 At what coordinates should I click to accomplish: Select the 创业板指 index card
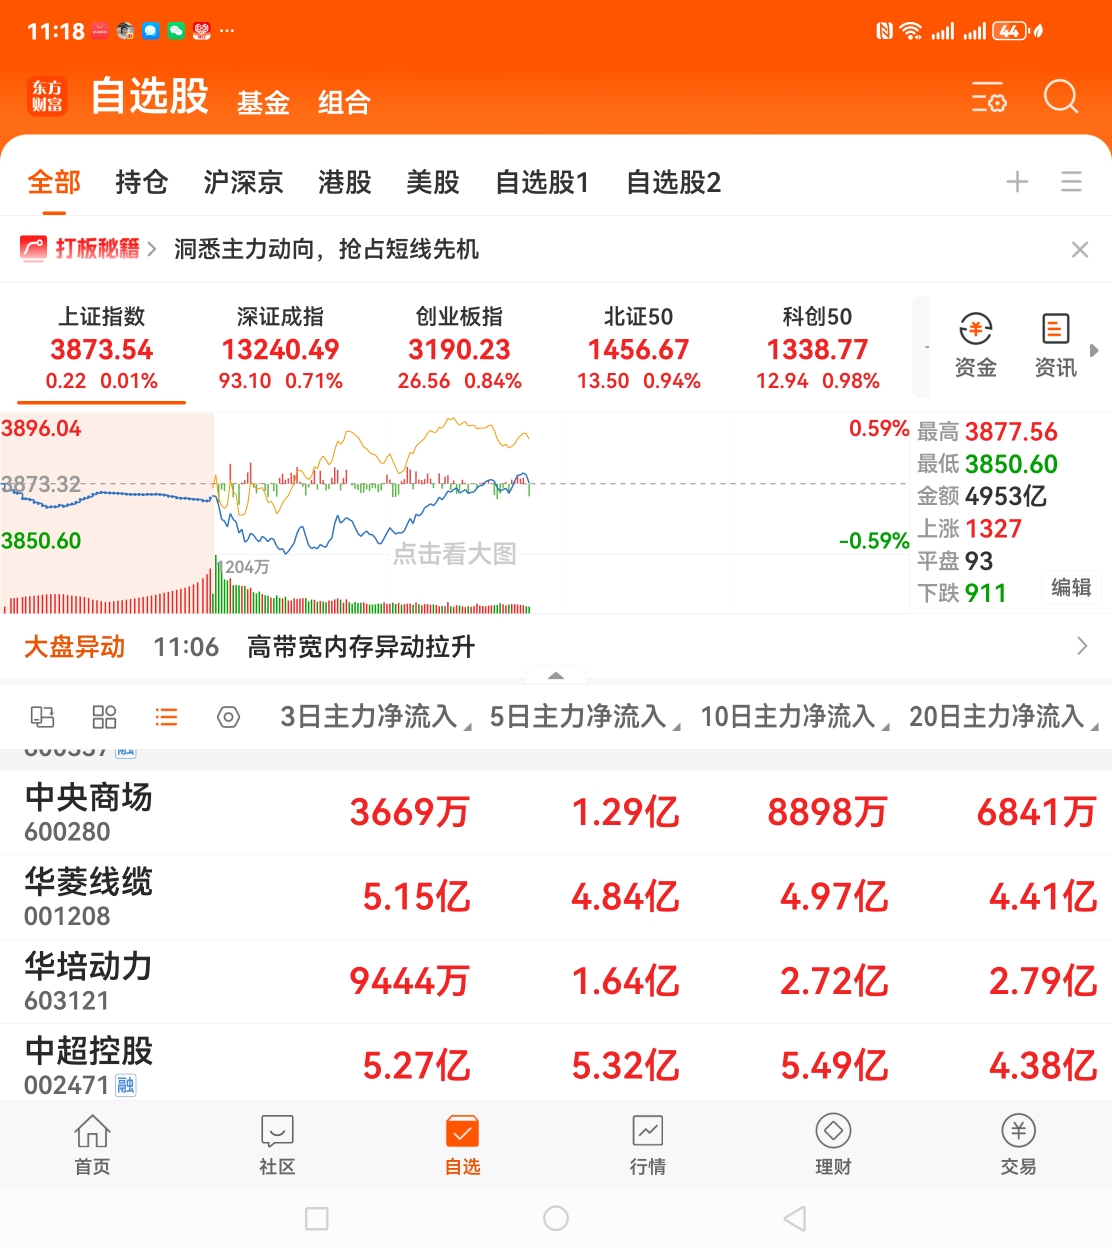(459, 349)
